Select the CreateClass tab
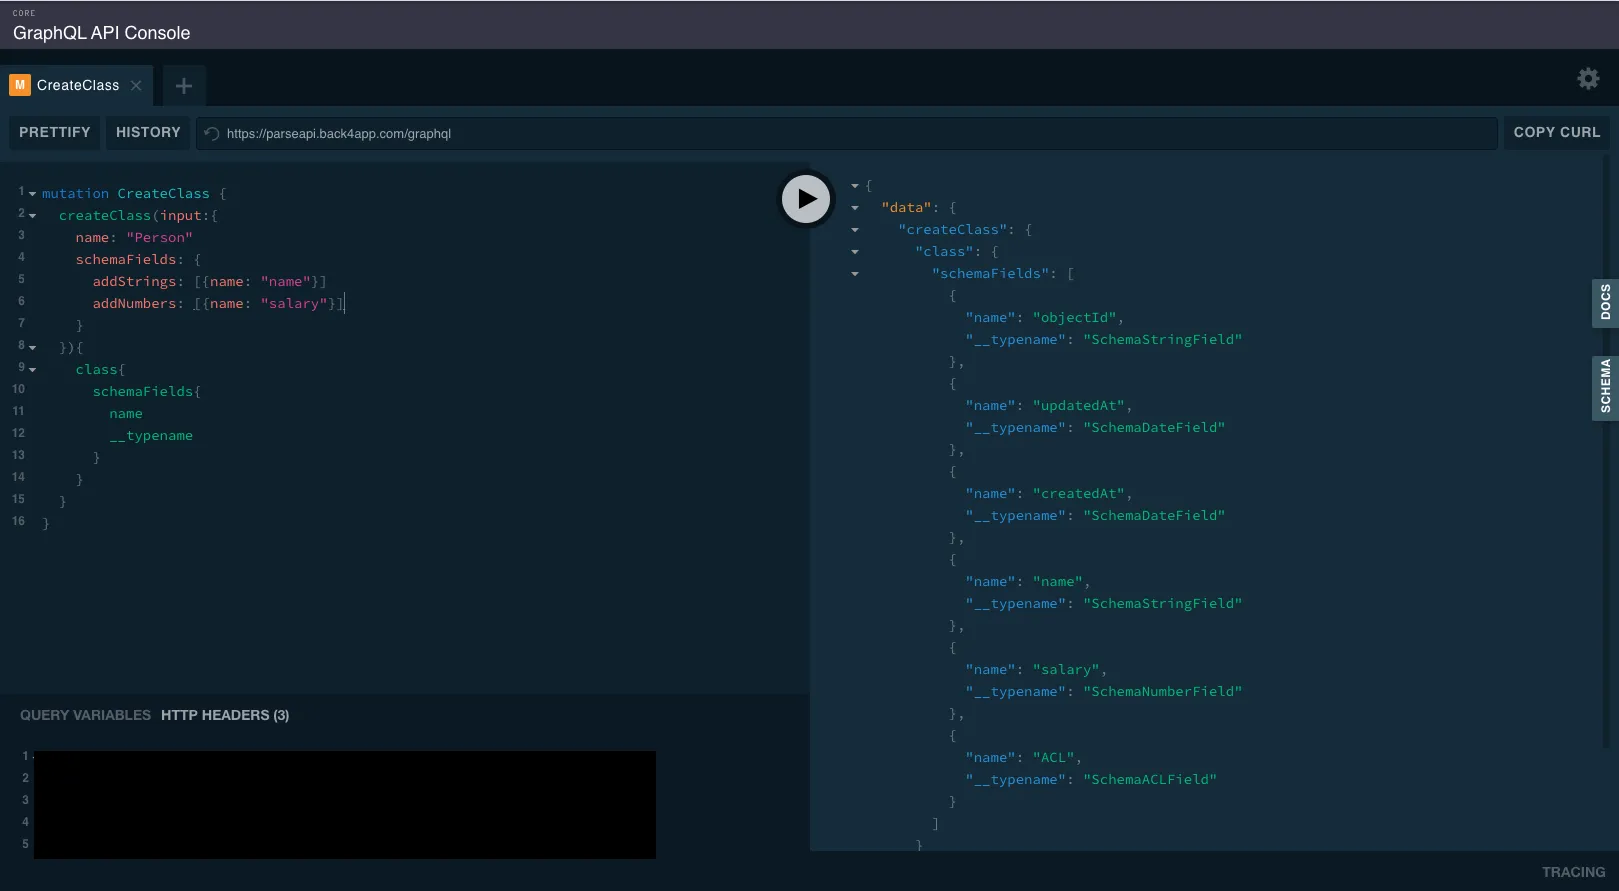This screenshot has width=1619, height=891. [77, 86]
